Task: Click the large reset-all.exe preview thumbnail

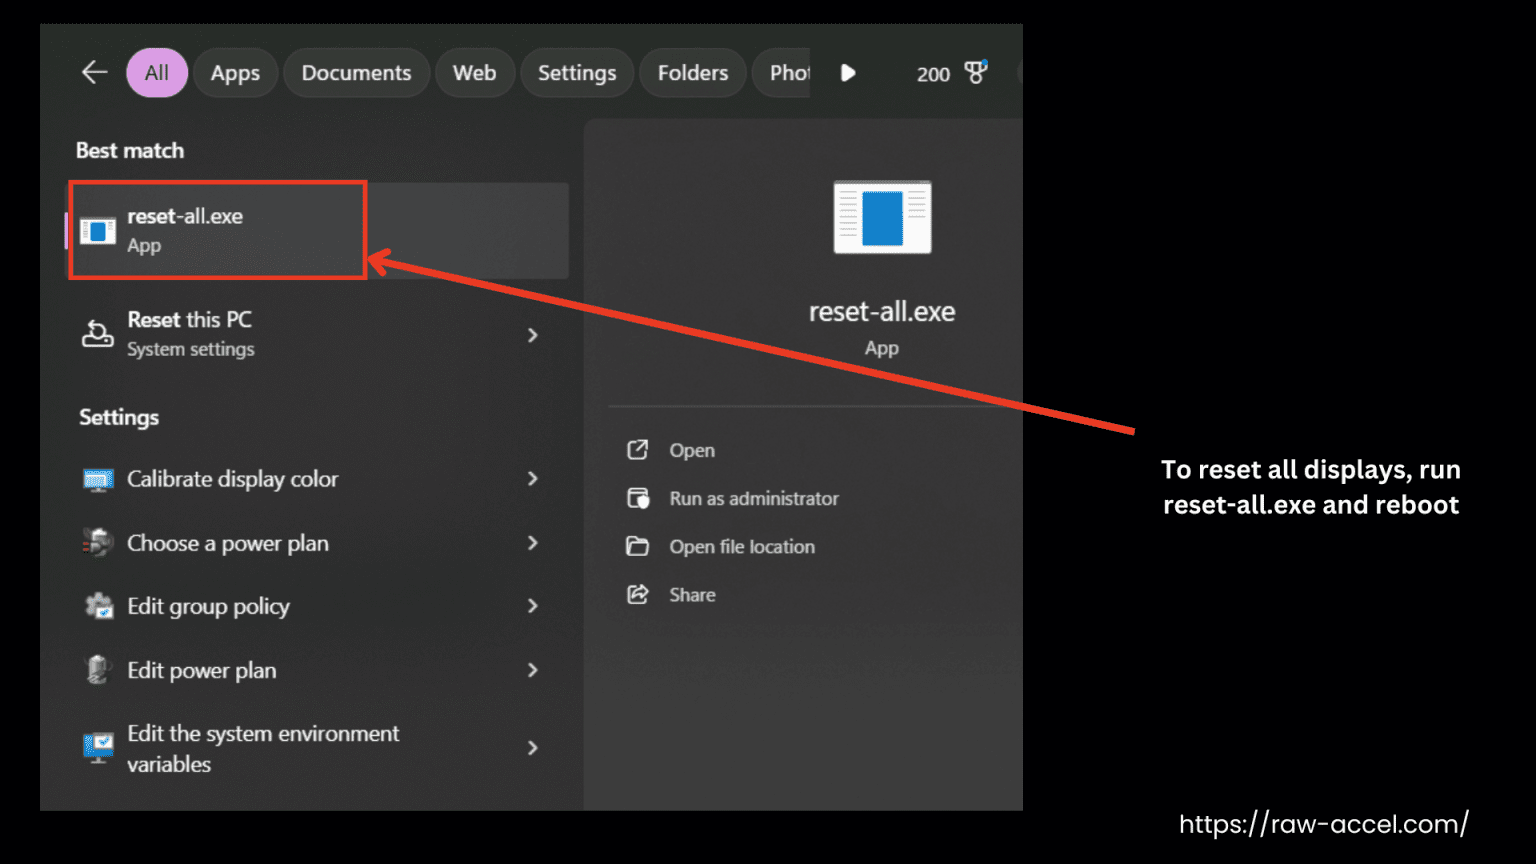Action: click(881, 216)
